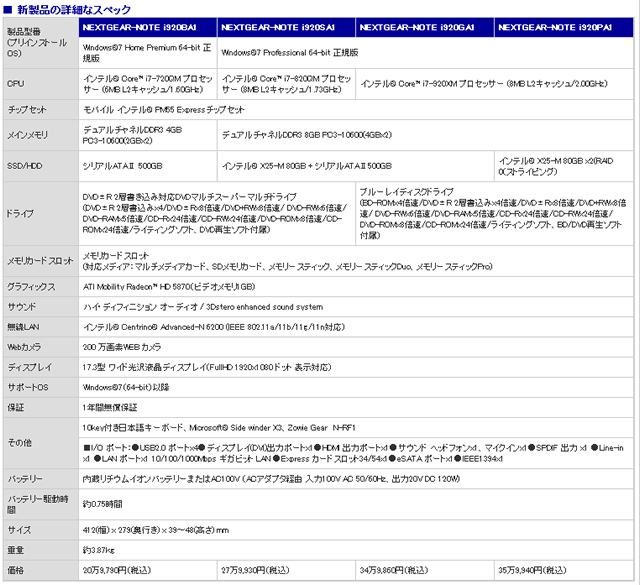Screen dimensions: 640x585
Task: Click the DDR3 8GB memory cell
Action: pyautogui.click(x=425, y=135)
